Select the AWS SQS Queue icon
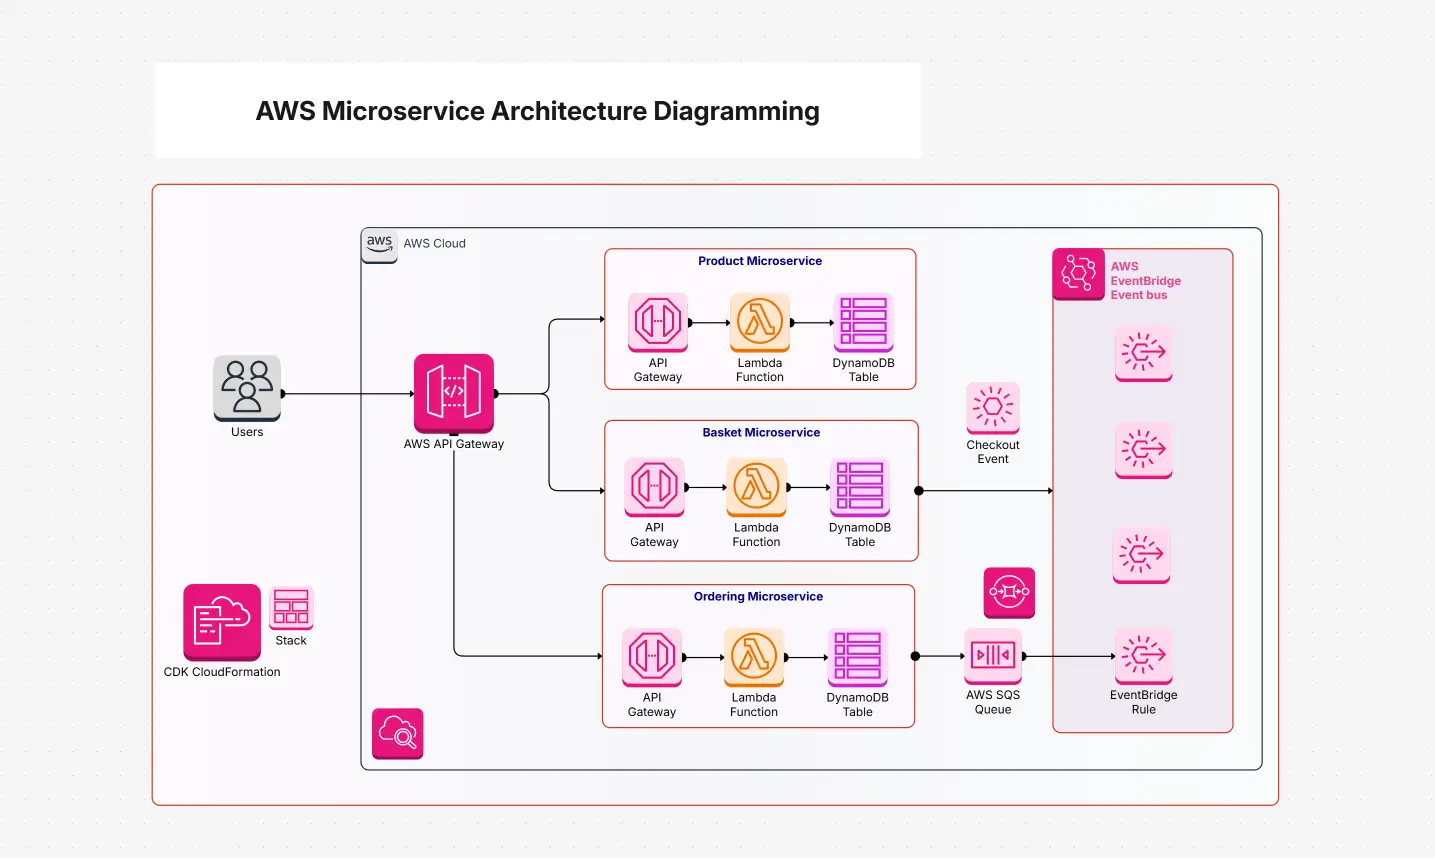The width and height of the screenshot is (1435, 858). click(x=993, y=656)
